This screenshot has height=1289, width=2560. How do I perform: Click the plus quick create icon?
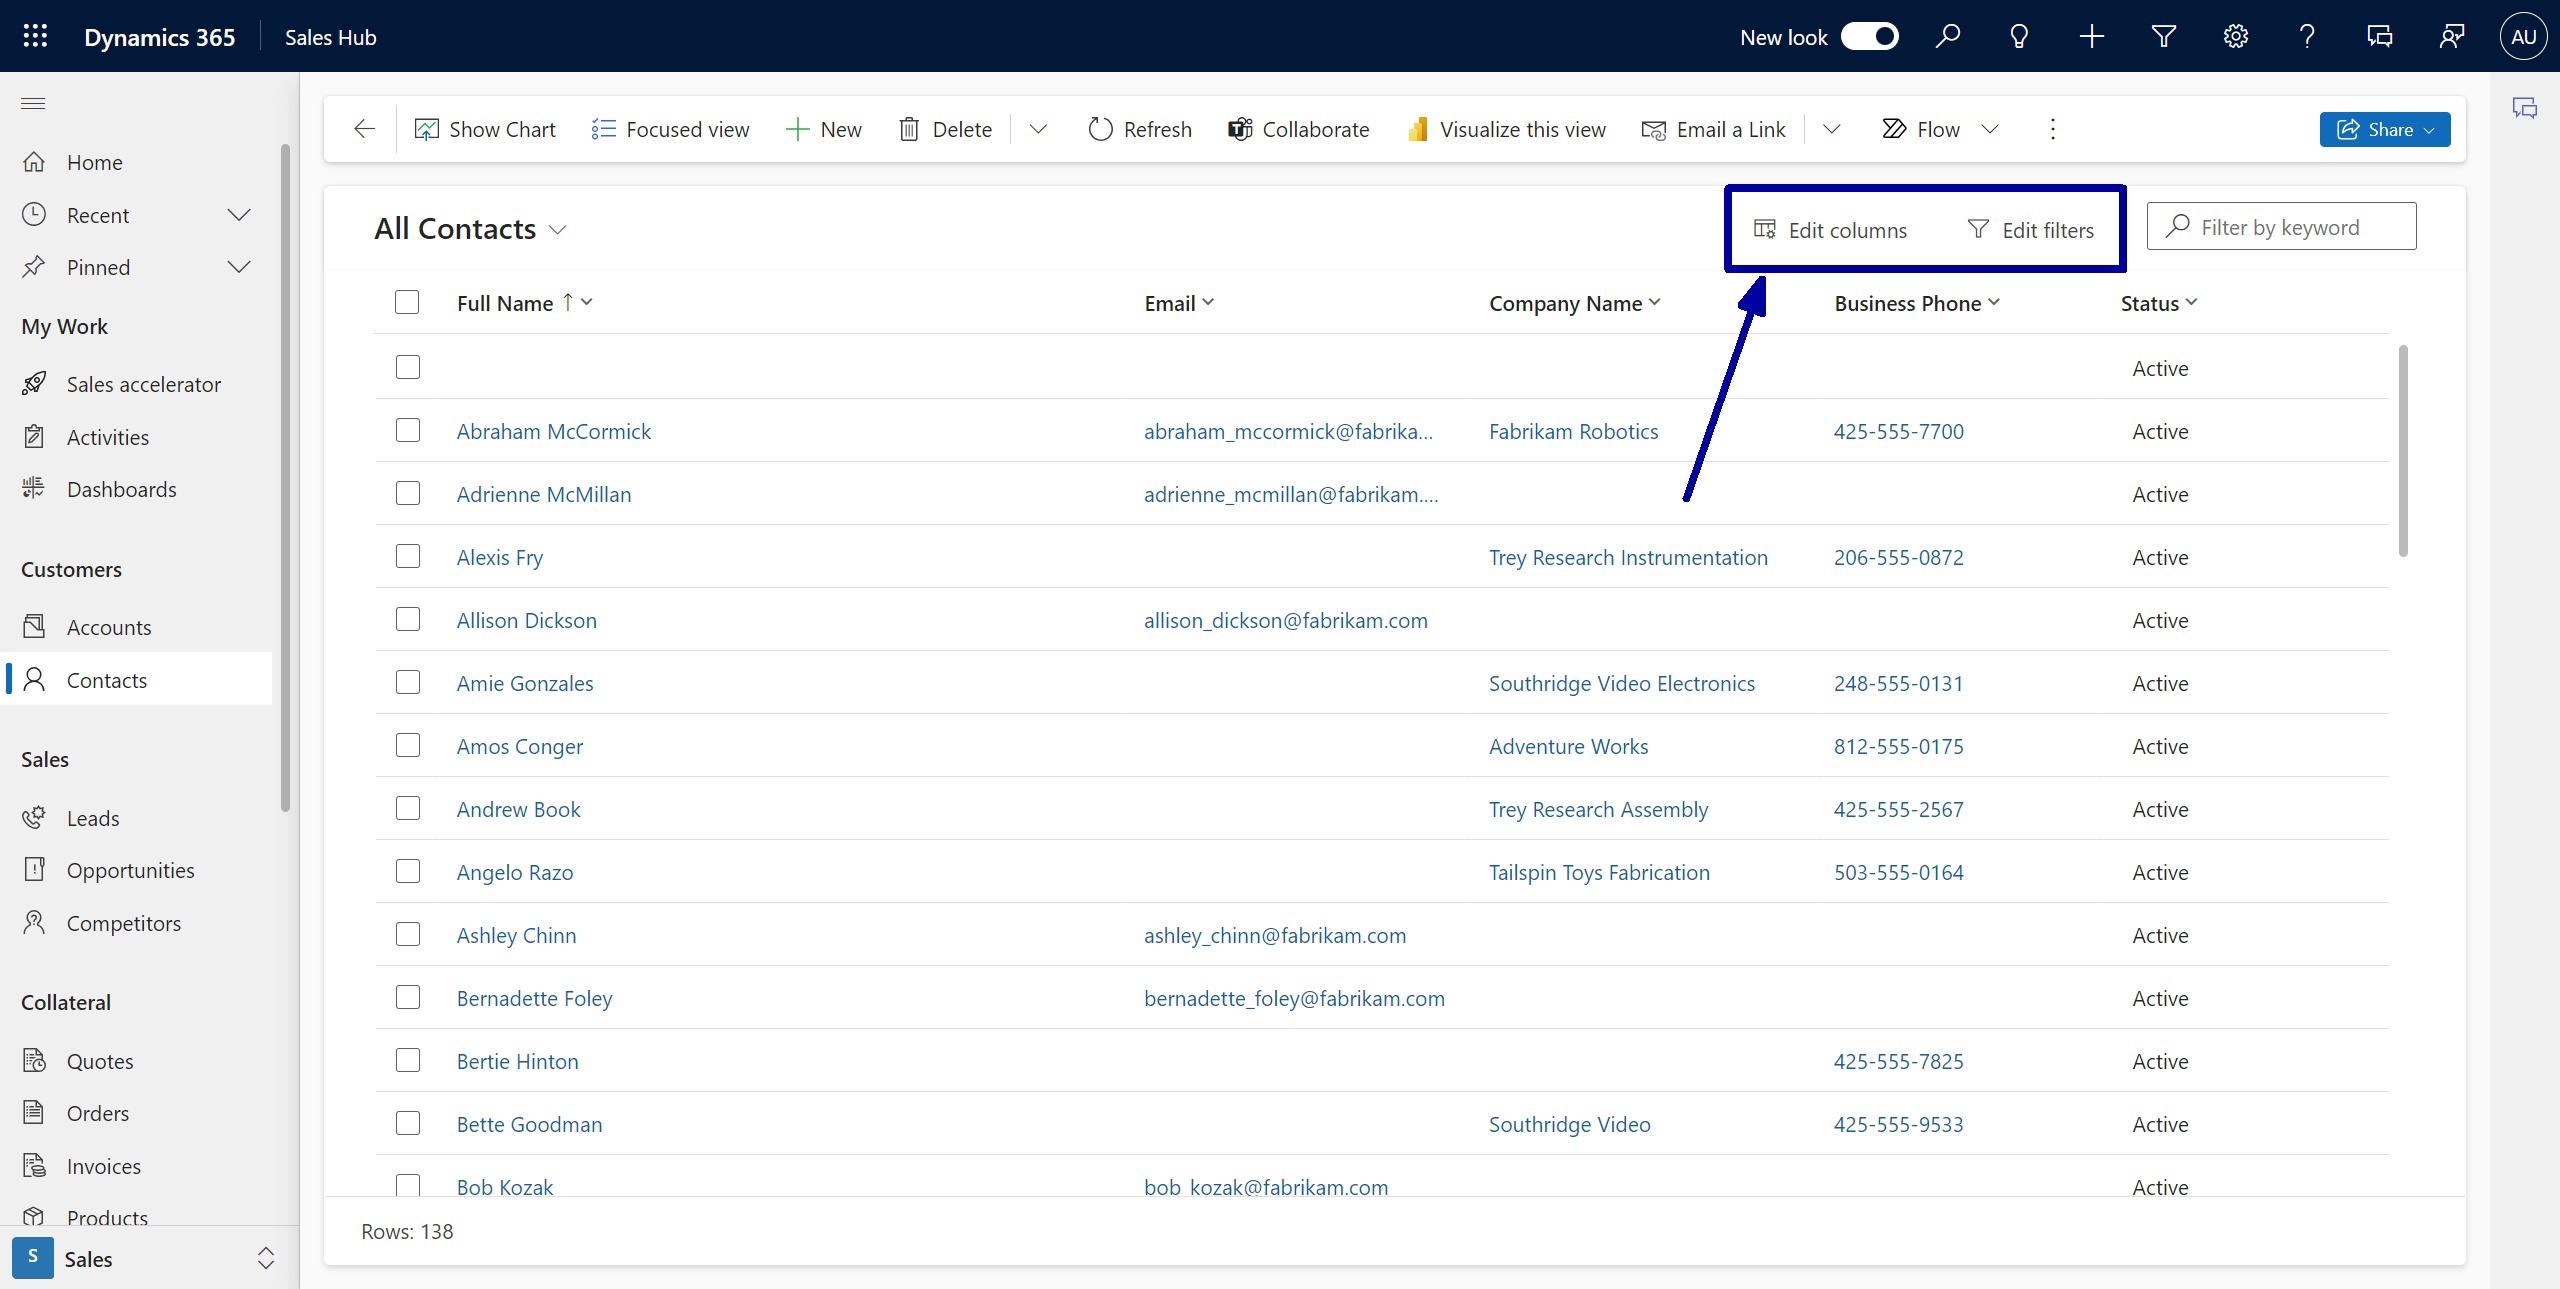pyautogui.click(x=2091, y=37)
